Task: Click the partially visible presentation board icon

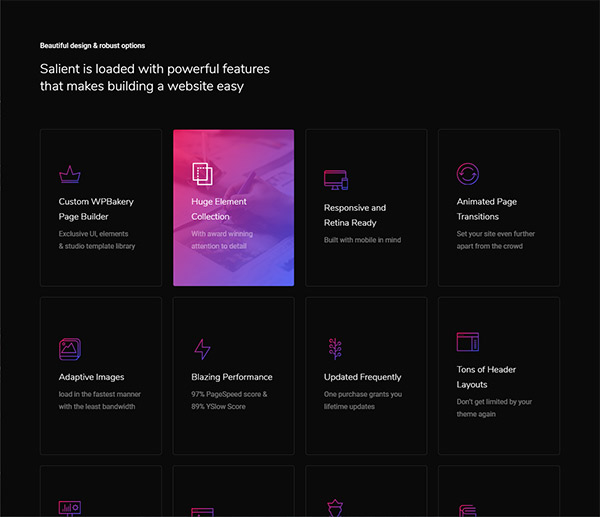Action: point(69,509)
